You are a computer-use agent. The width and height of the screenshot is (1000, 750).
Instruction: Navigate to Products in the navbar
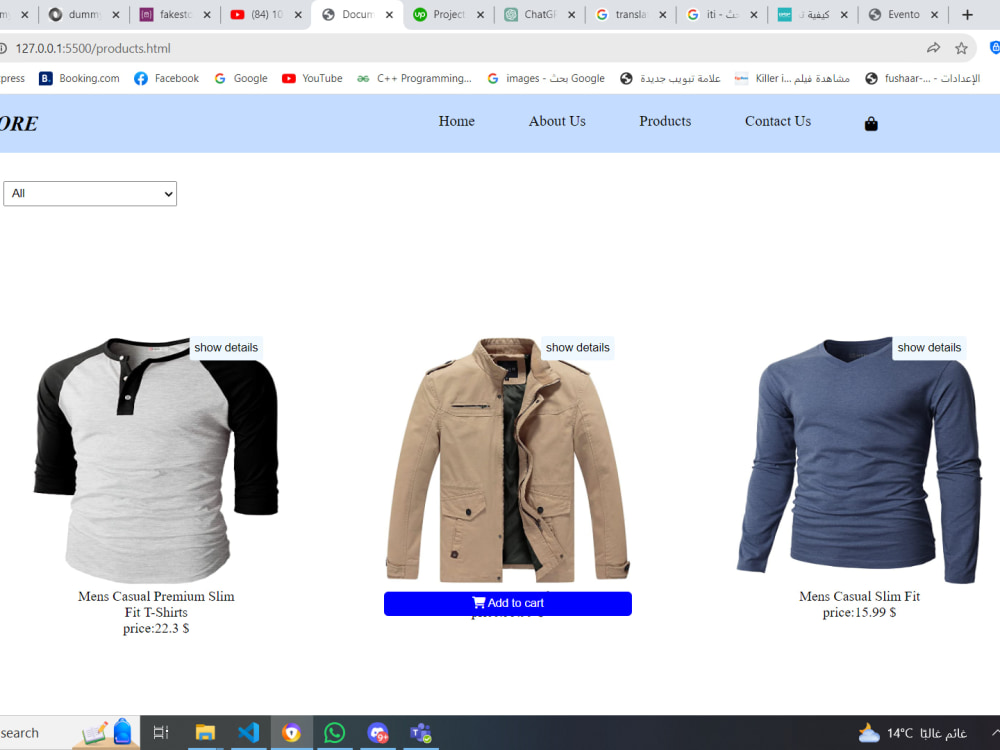(665, 121)
